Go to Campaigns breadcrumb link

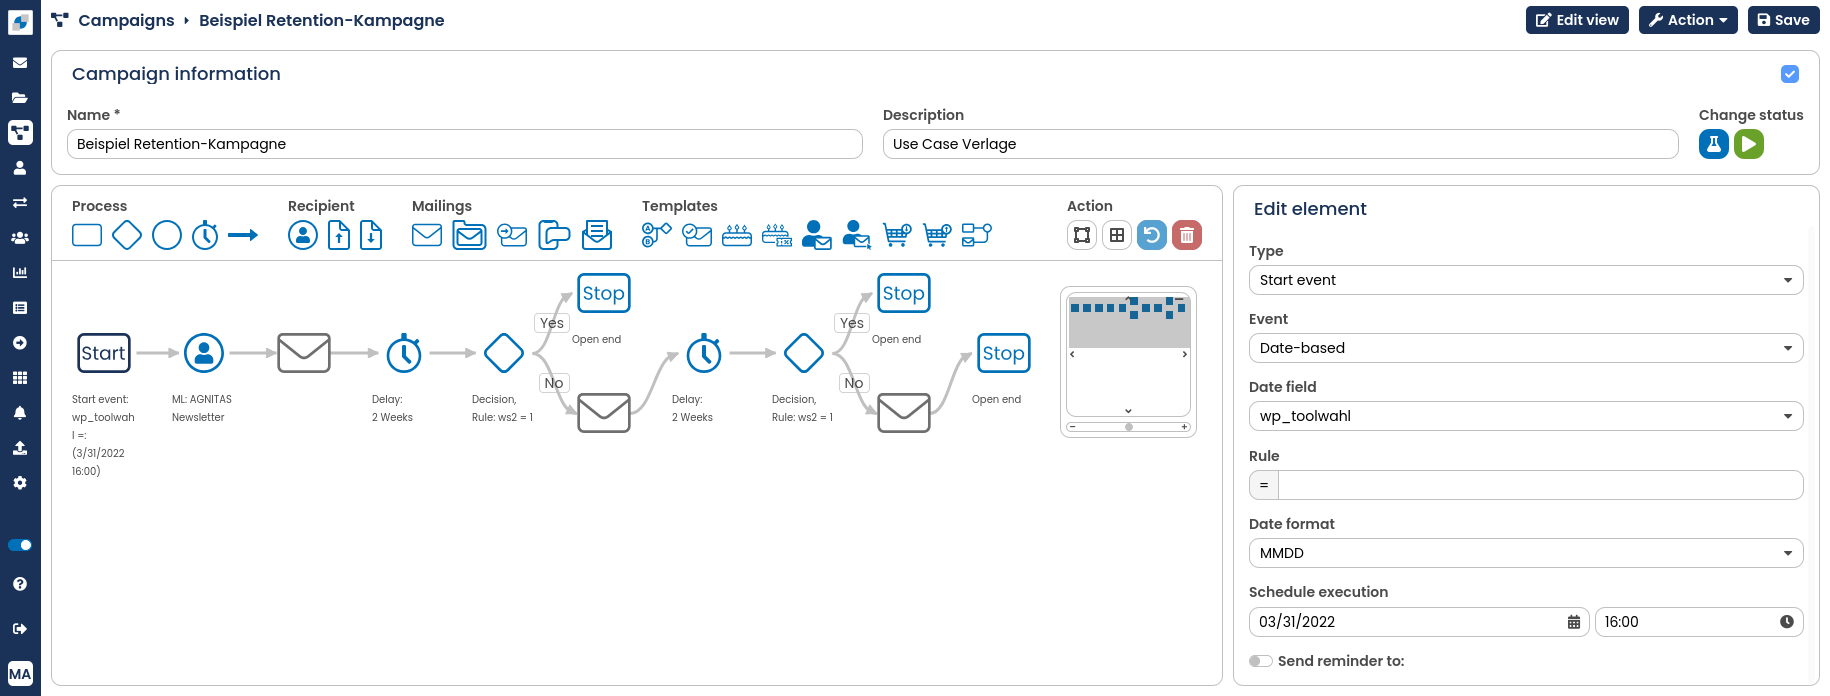tap(126, 20)
